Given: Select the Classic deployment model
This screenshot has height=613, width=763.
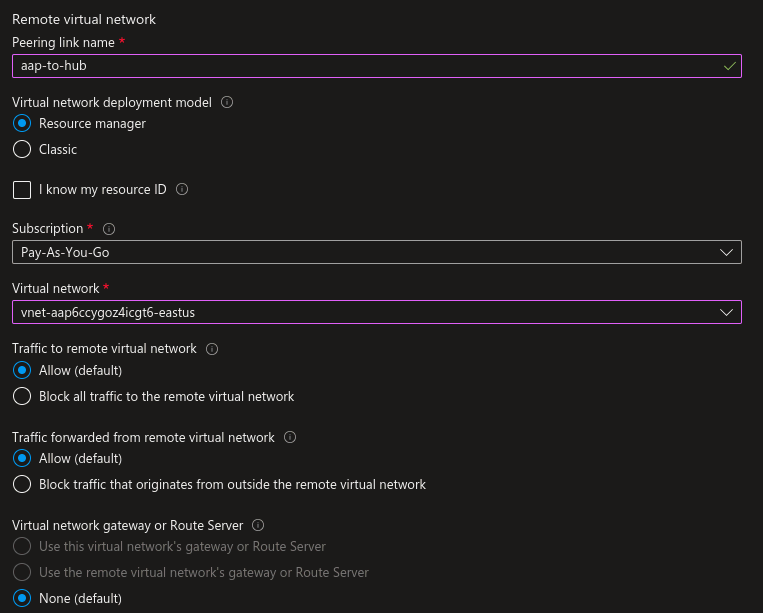Looking at the screenshot, I should coord(22,150).
